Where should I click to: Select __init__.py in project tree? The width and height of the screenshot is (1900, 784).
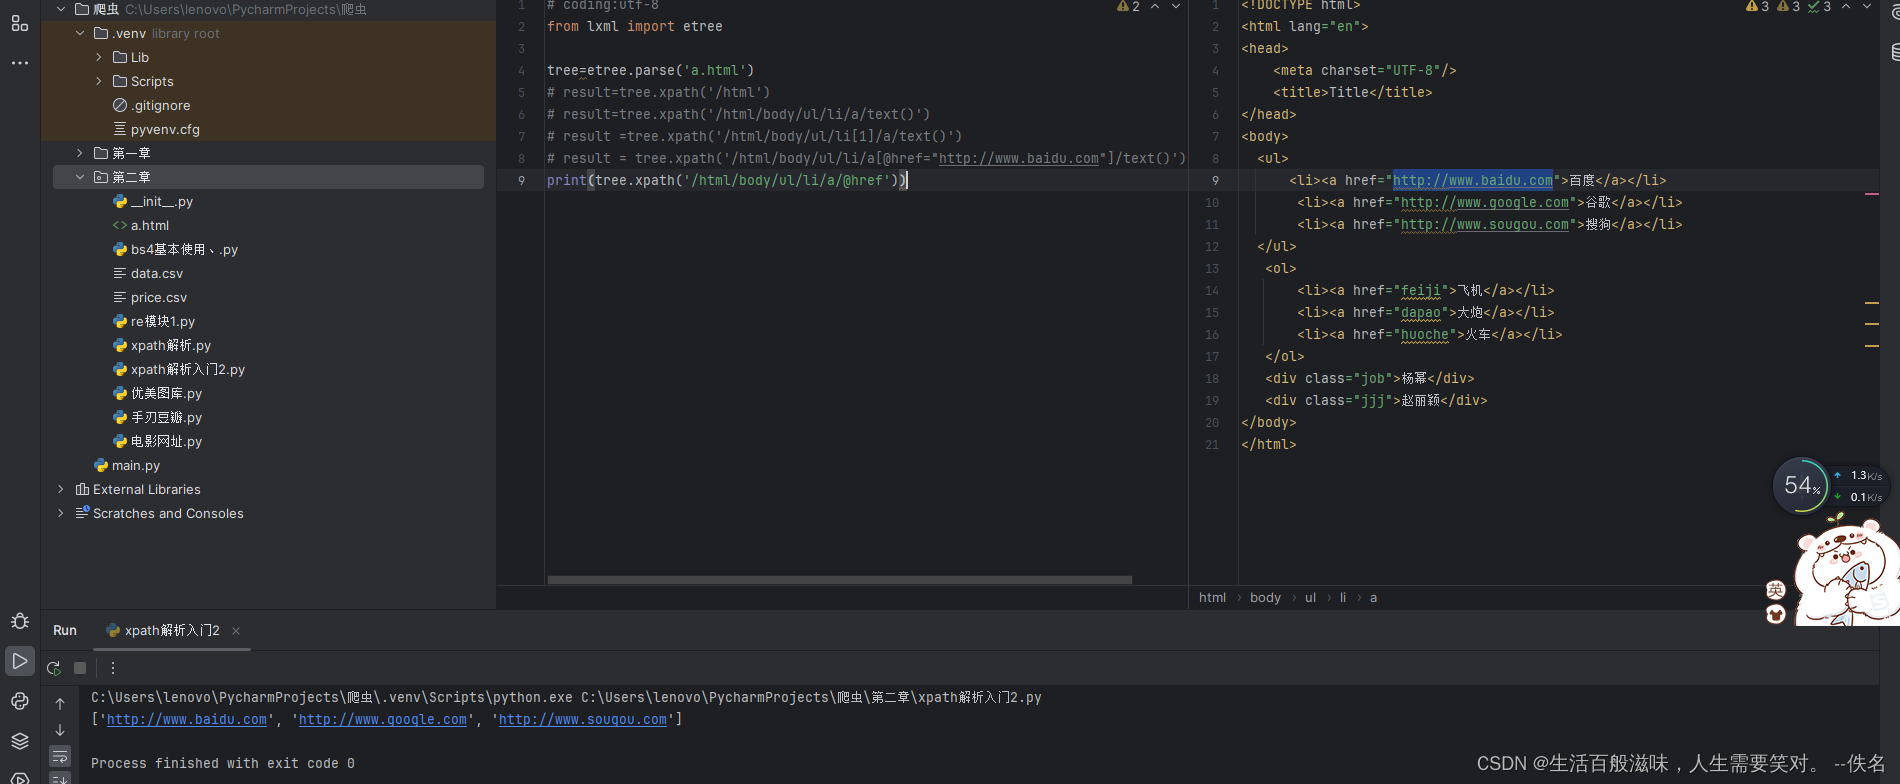[153, 201]
